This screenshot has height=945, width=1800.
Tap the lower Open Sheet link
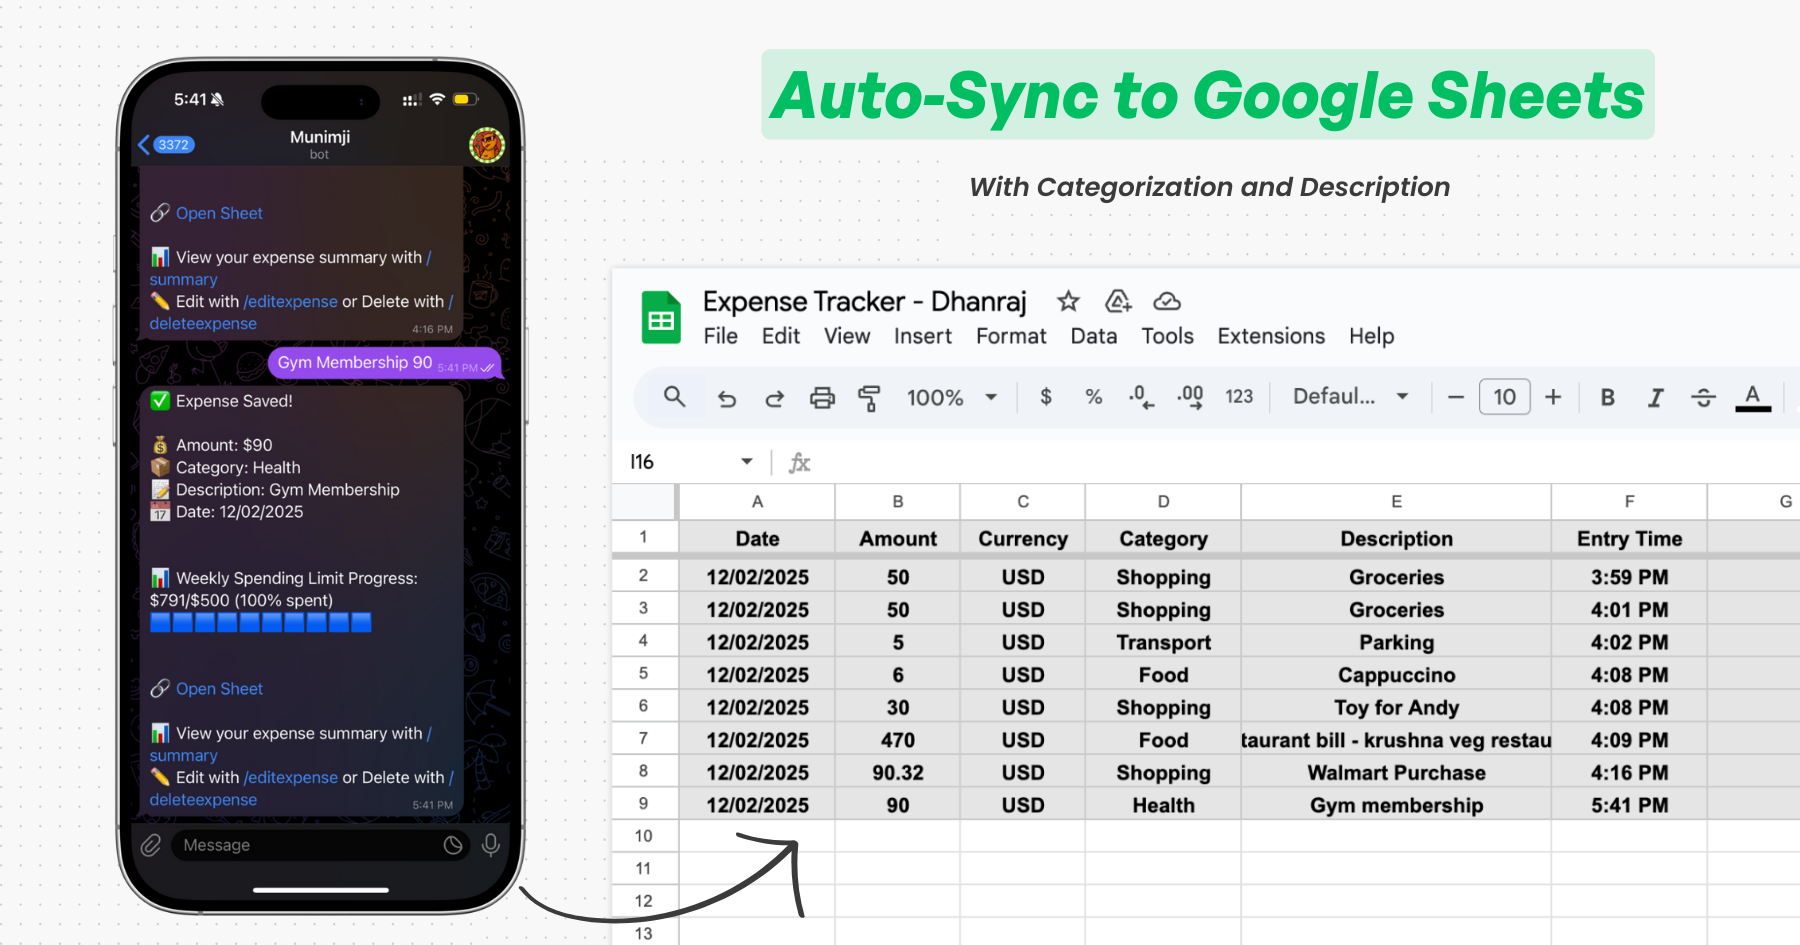(219, 689)
